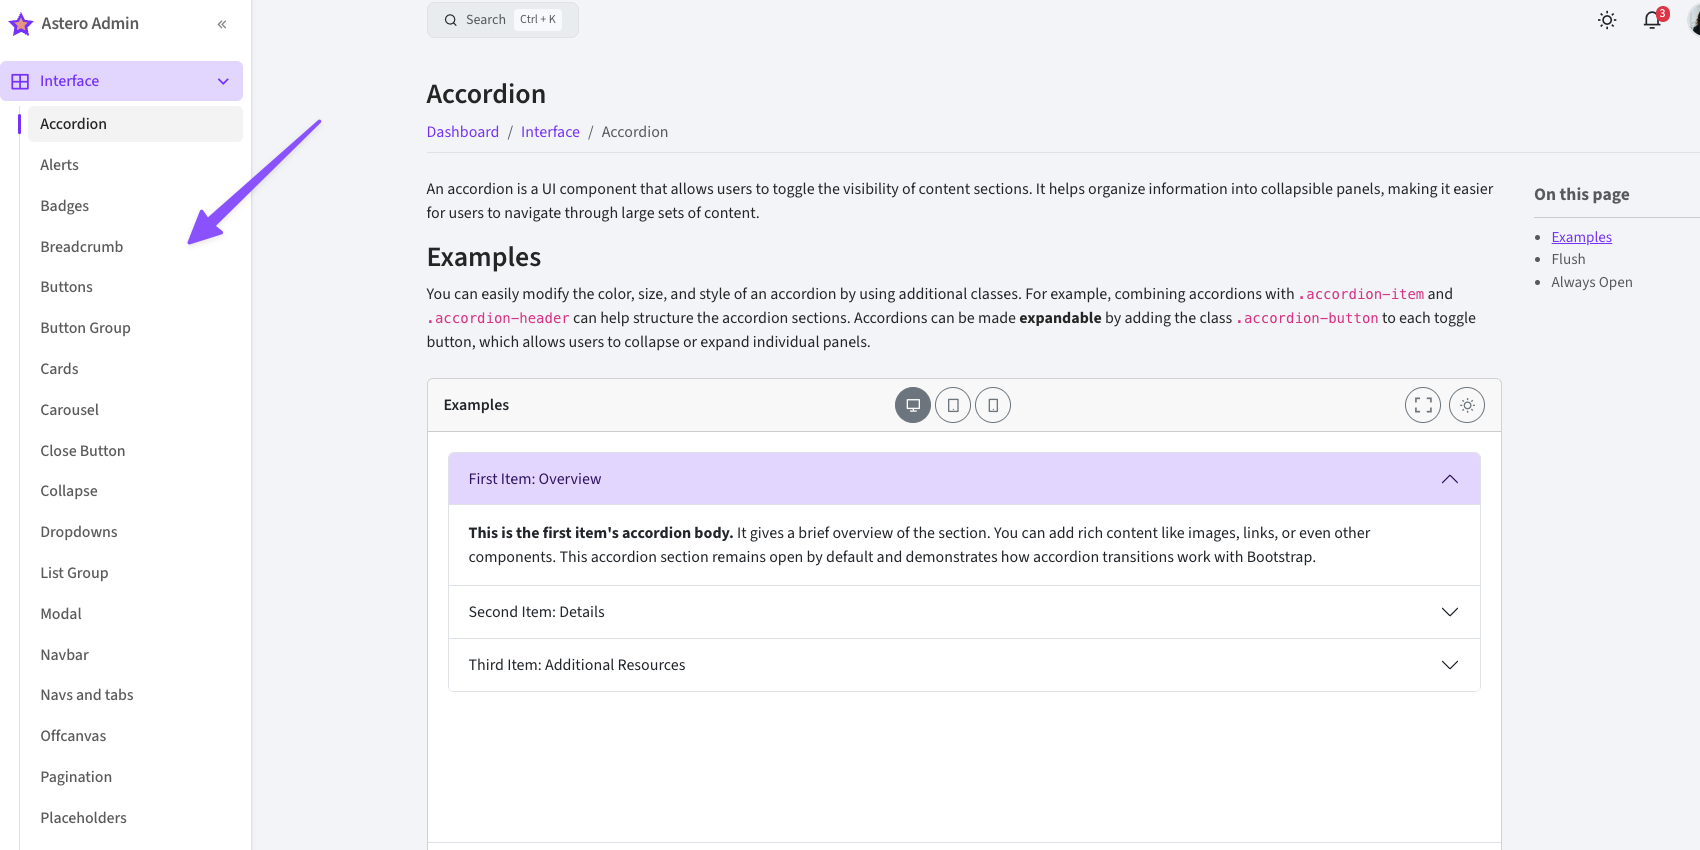Viewport: 1700px width, 850px height.
Task: Open Examples panel in fullscreen
Action: coord(1423,405)
